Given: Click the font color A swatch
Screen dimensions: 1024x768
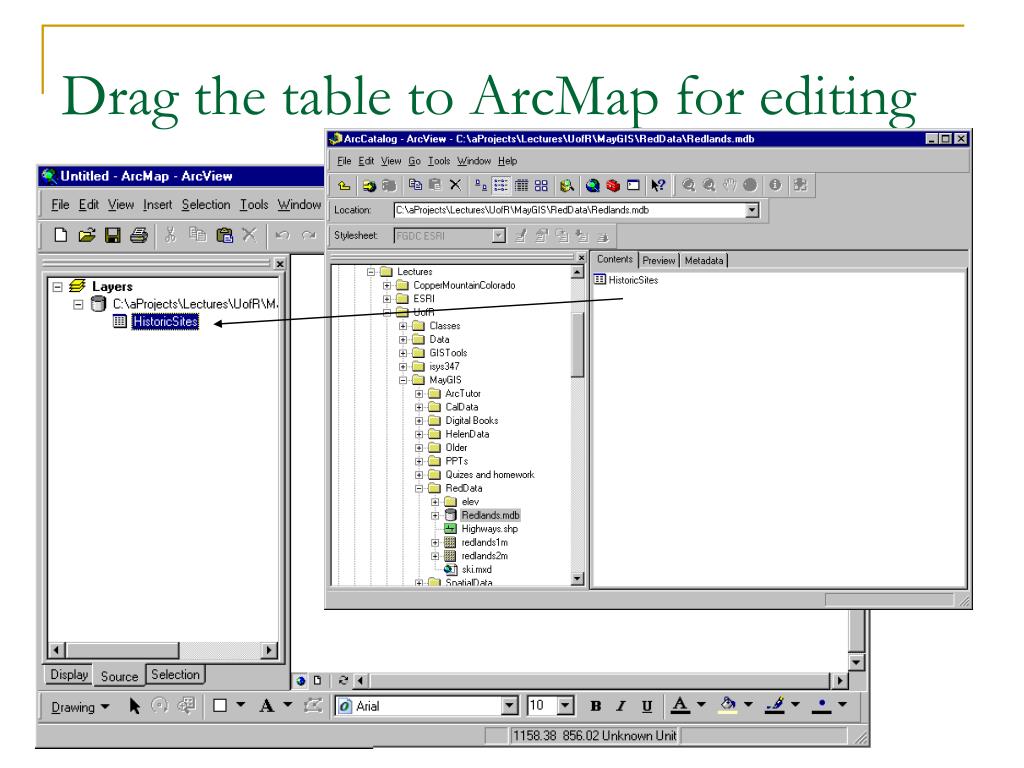Looking at the screenshot, I should (680, 705).
